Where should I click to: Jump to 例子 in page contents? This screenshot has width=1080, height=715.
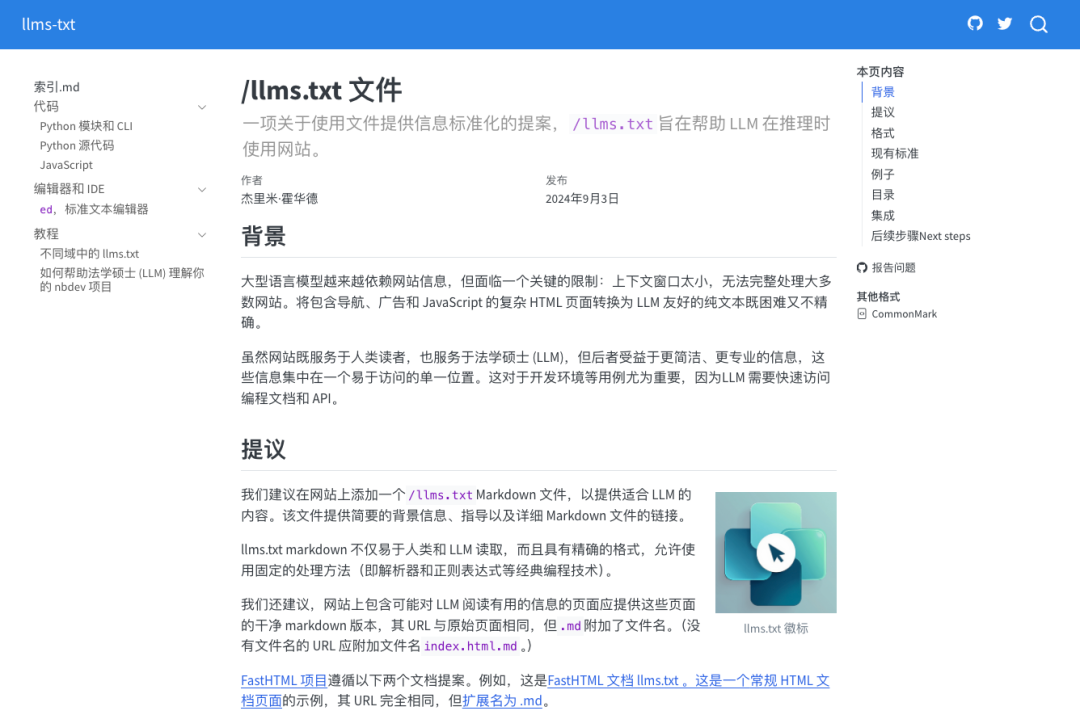coord(882,174)
